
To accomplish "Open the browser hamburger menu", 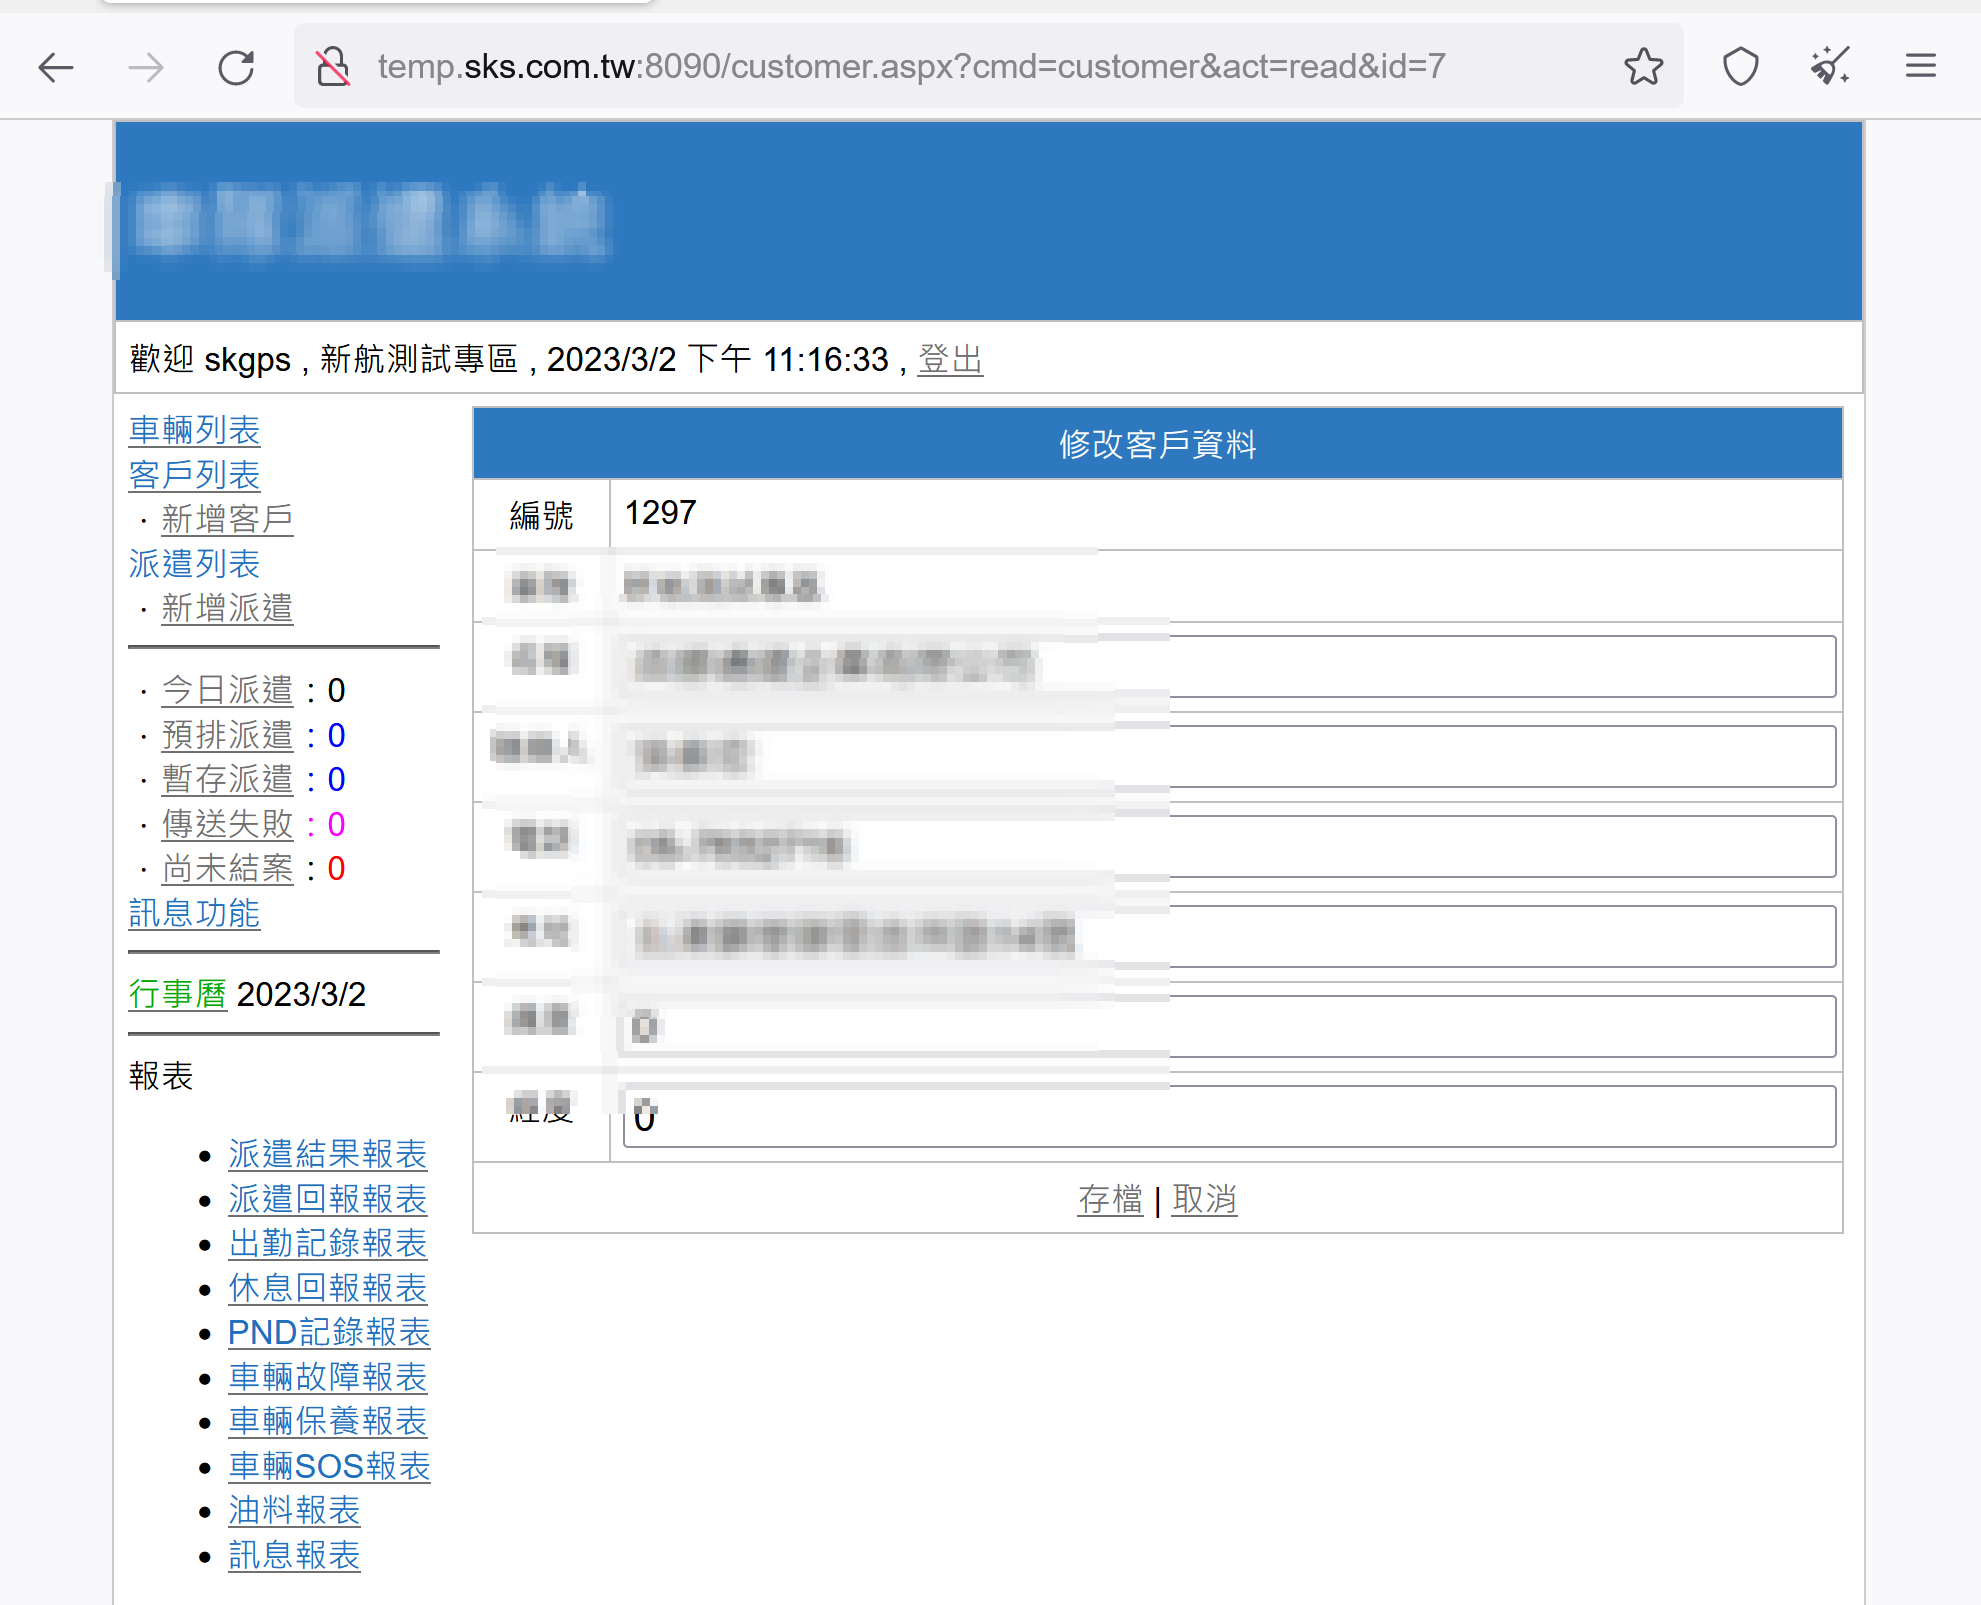I will pyautogui.click(x=1921, y=67).
